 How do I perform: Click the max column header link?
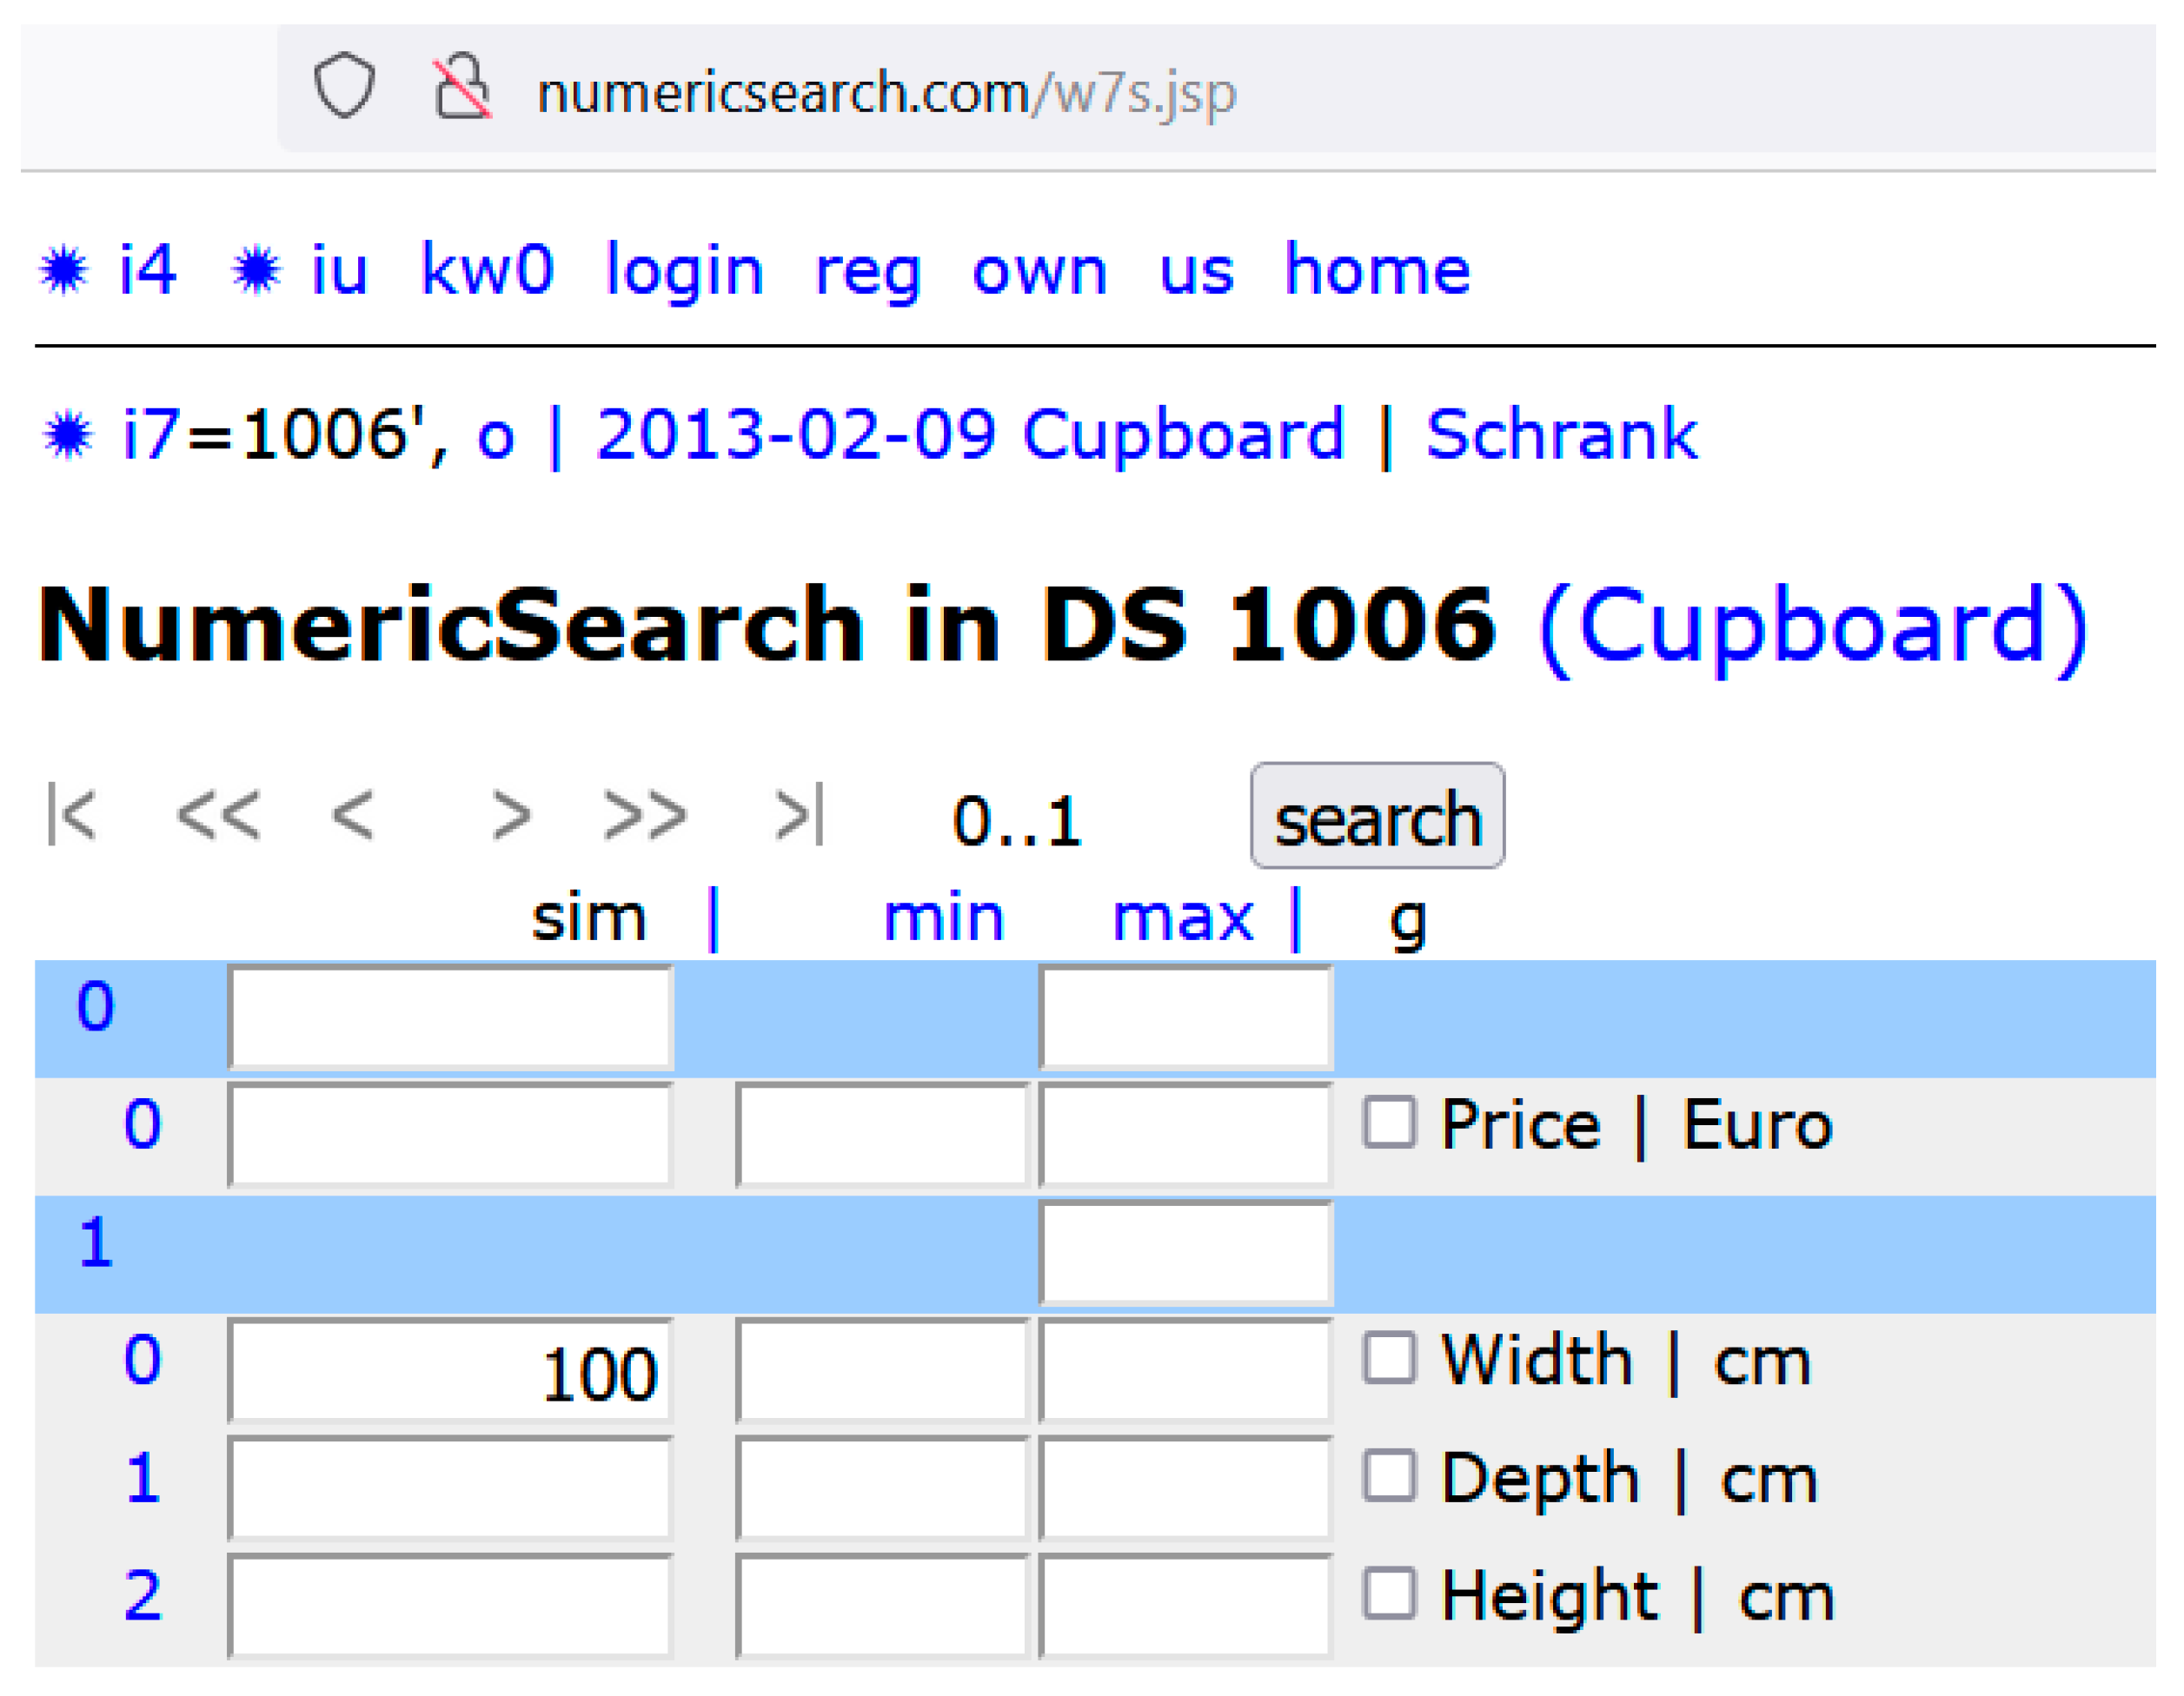pos(1182,917)
